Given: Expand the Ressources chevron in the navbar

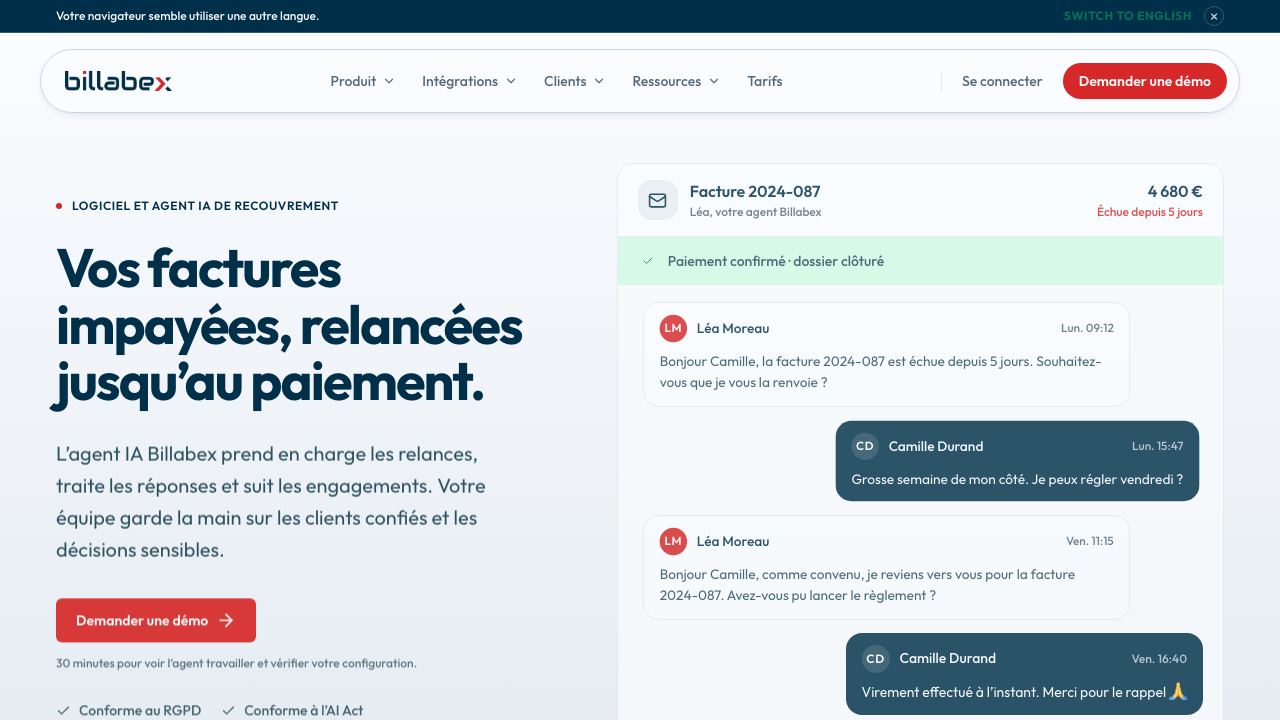Looking at the screenshot, I should 714,81.
